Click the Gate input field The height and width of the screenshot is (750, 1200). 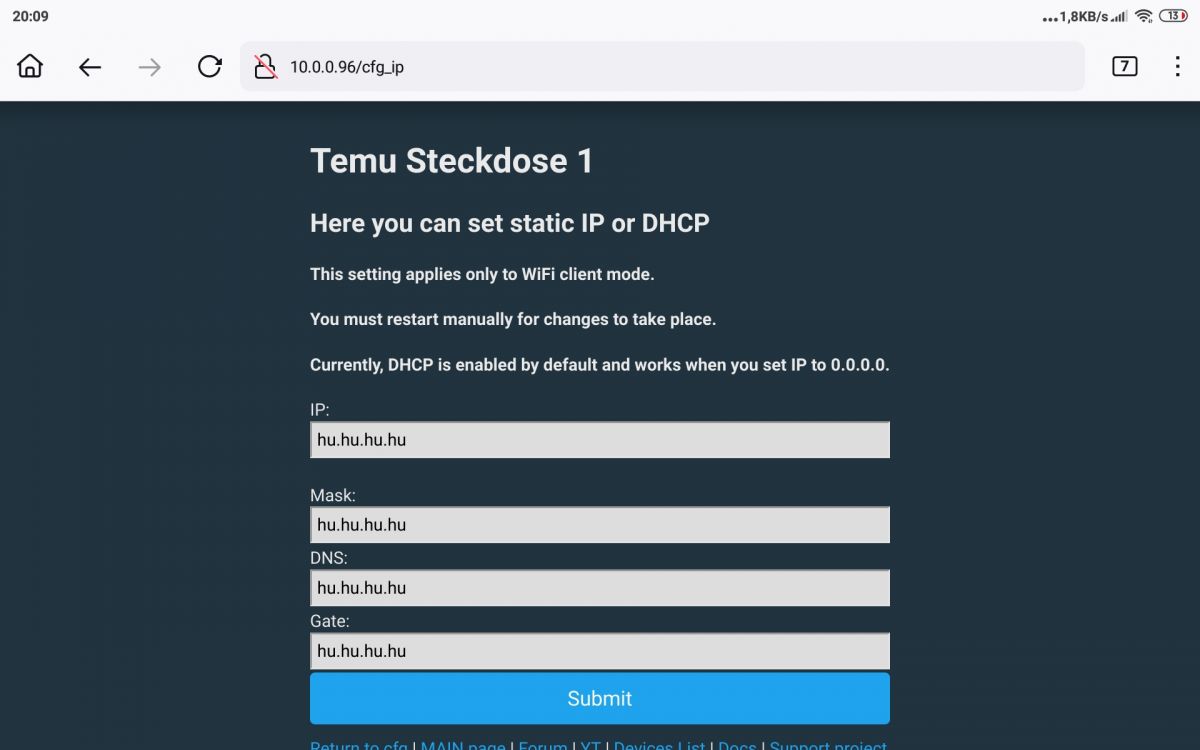coord(600,651)
